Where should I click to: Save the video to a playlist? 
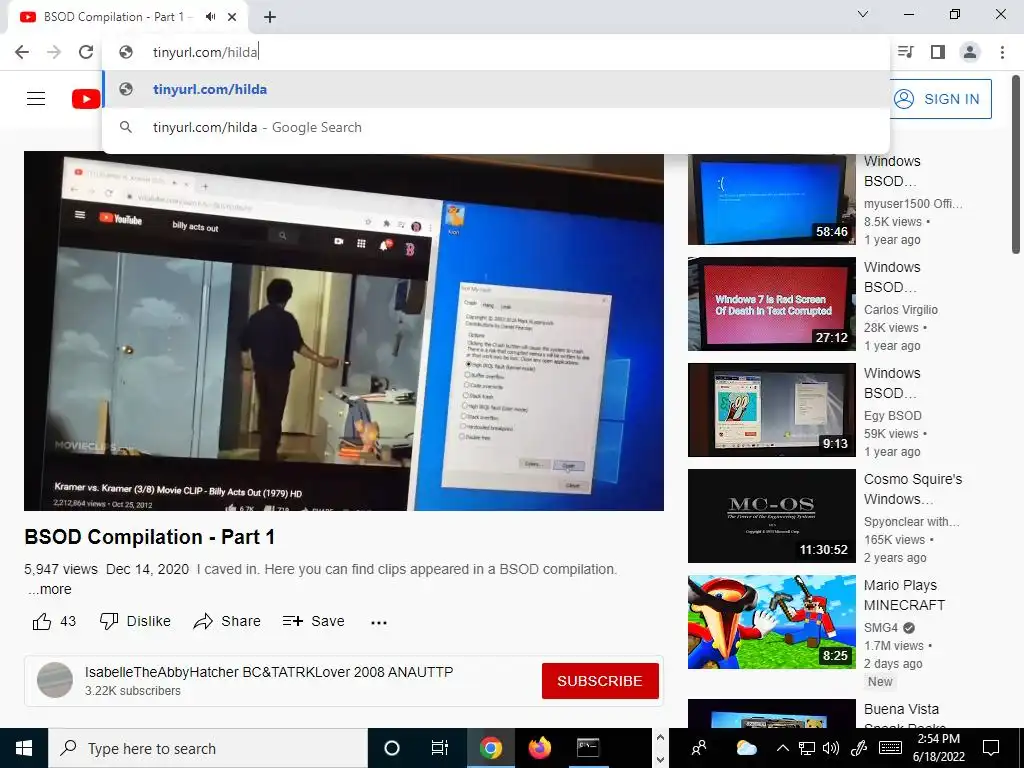tap(313, 621)
